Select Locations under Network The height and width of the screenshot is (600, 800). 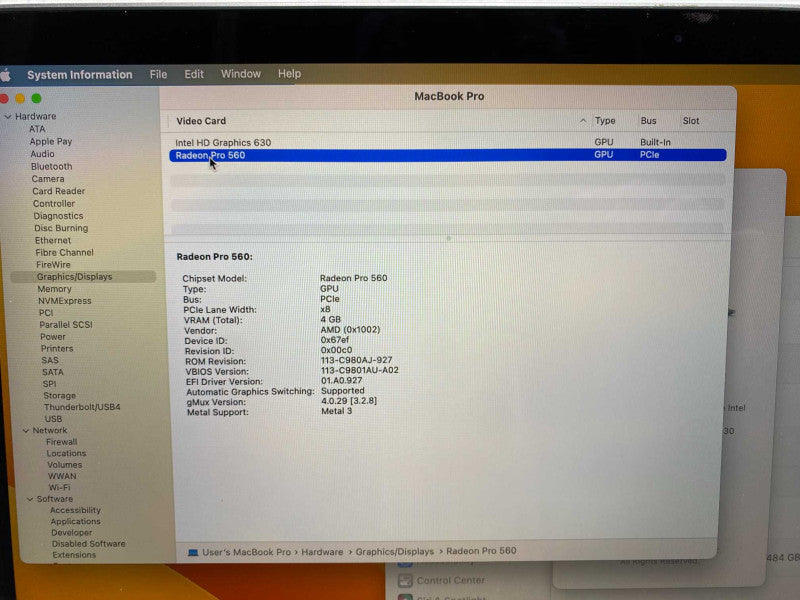coord(66,453)
